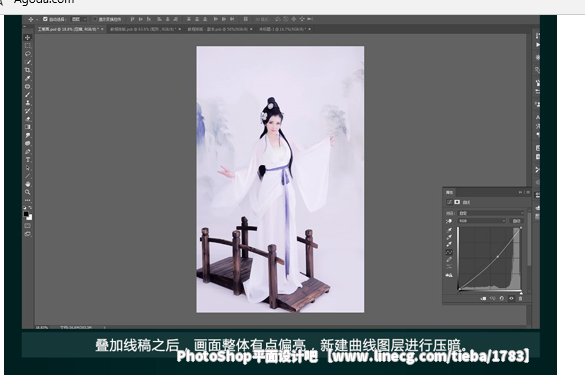The width and height of the screenshot is (585, 375).
Task: Open the RGB channel dropdown
Action: [482, 221]
